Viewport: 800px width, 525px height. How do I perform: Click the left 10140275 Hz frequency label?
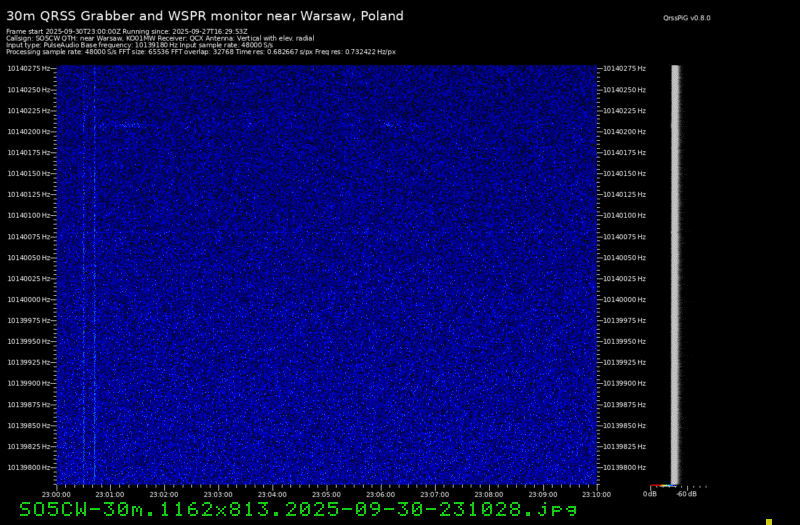[x=30, y=68]
